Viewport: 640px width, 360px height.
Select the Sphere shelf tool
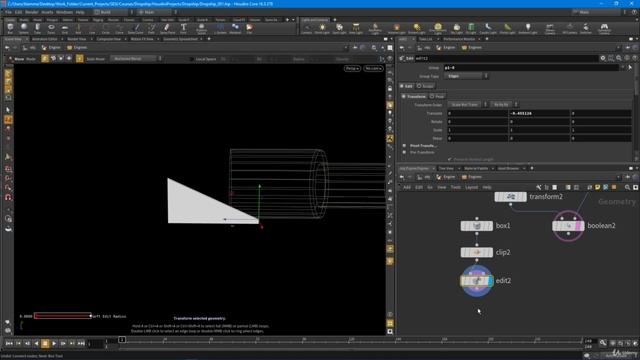click(24, 29)
